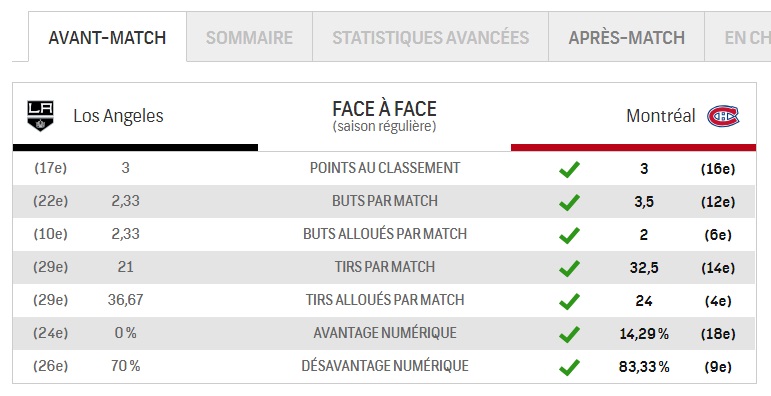
Task: Click the checkmark beside Buts alloués par match
Action: (x=569, y=235)
